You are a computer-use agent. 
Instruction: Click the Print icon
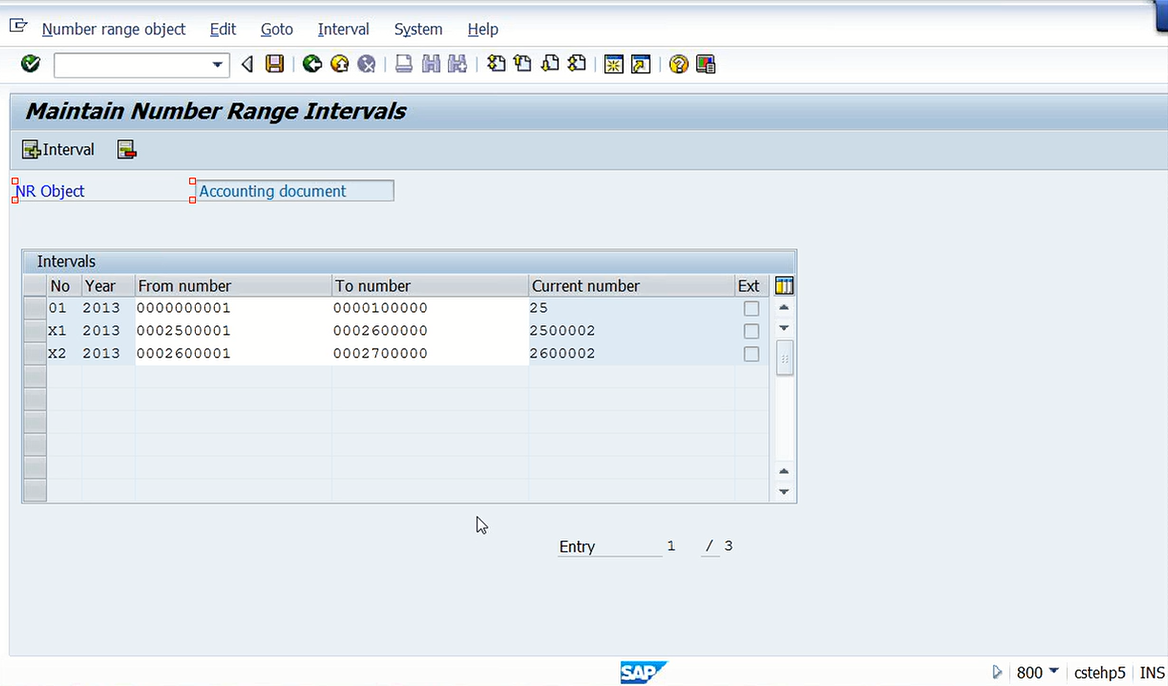(x=404, y=64)
